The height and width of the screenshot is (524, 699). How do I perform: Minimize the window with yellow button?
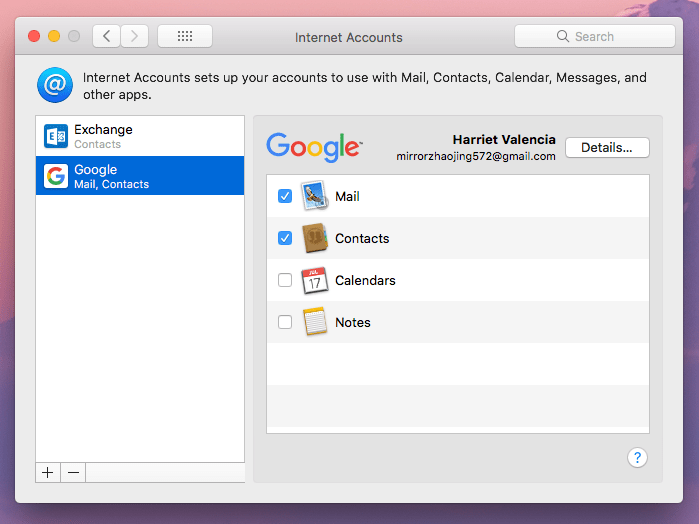click(54, 36)
